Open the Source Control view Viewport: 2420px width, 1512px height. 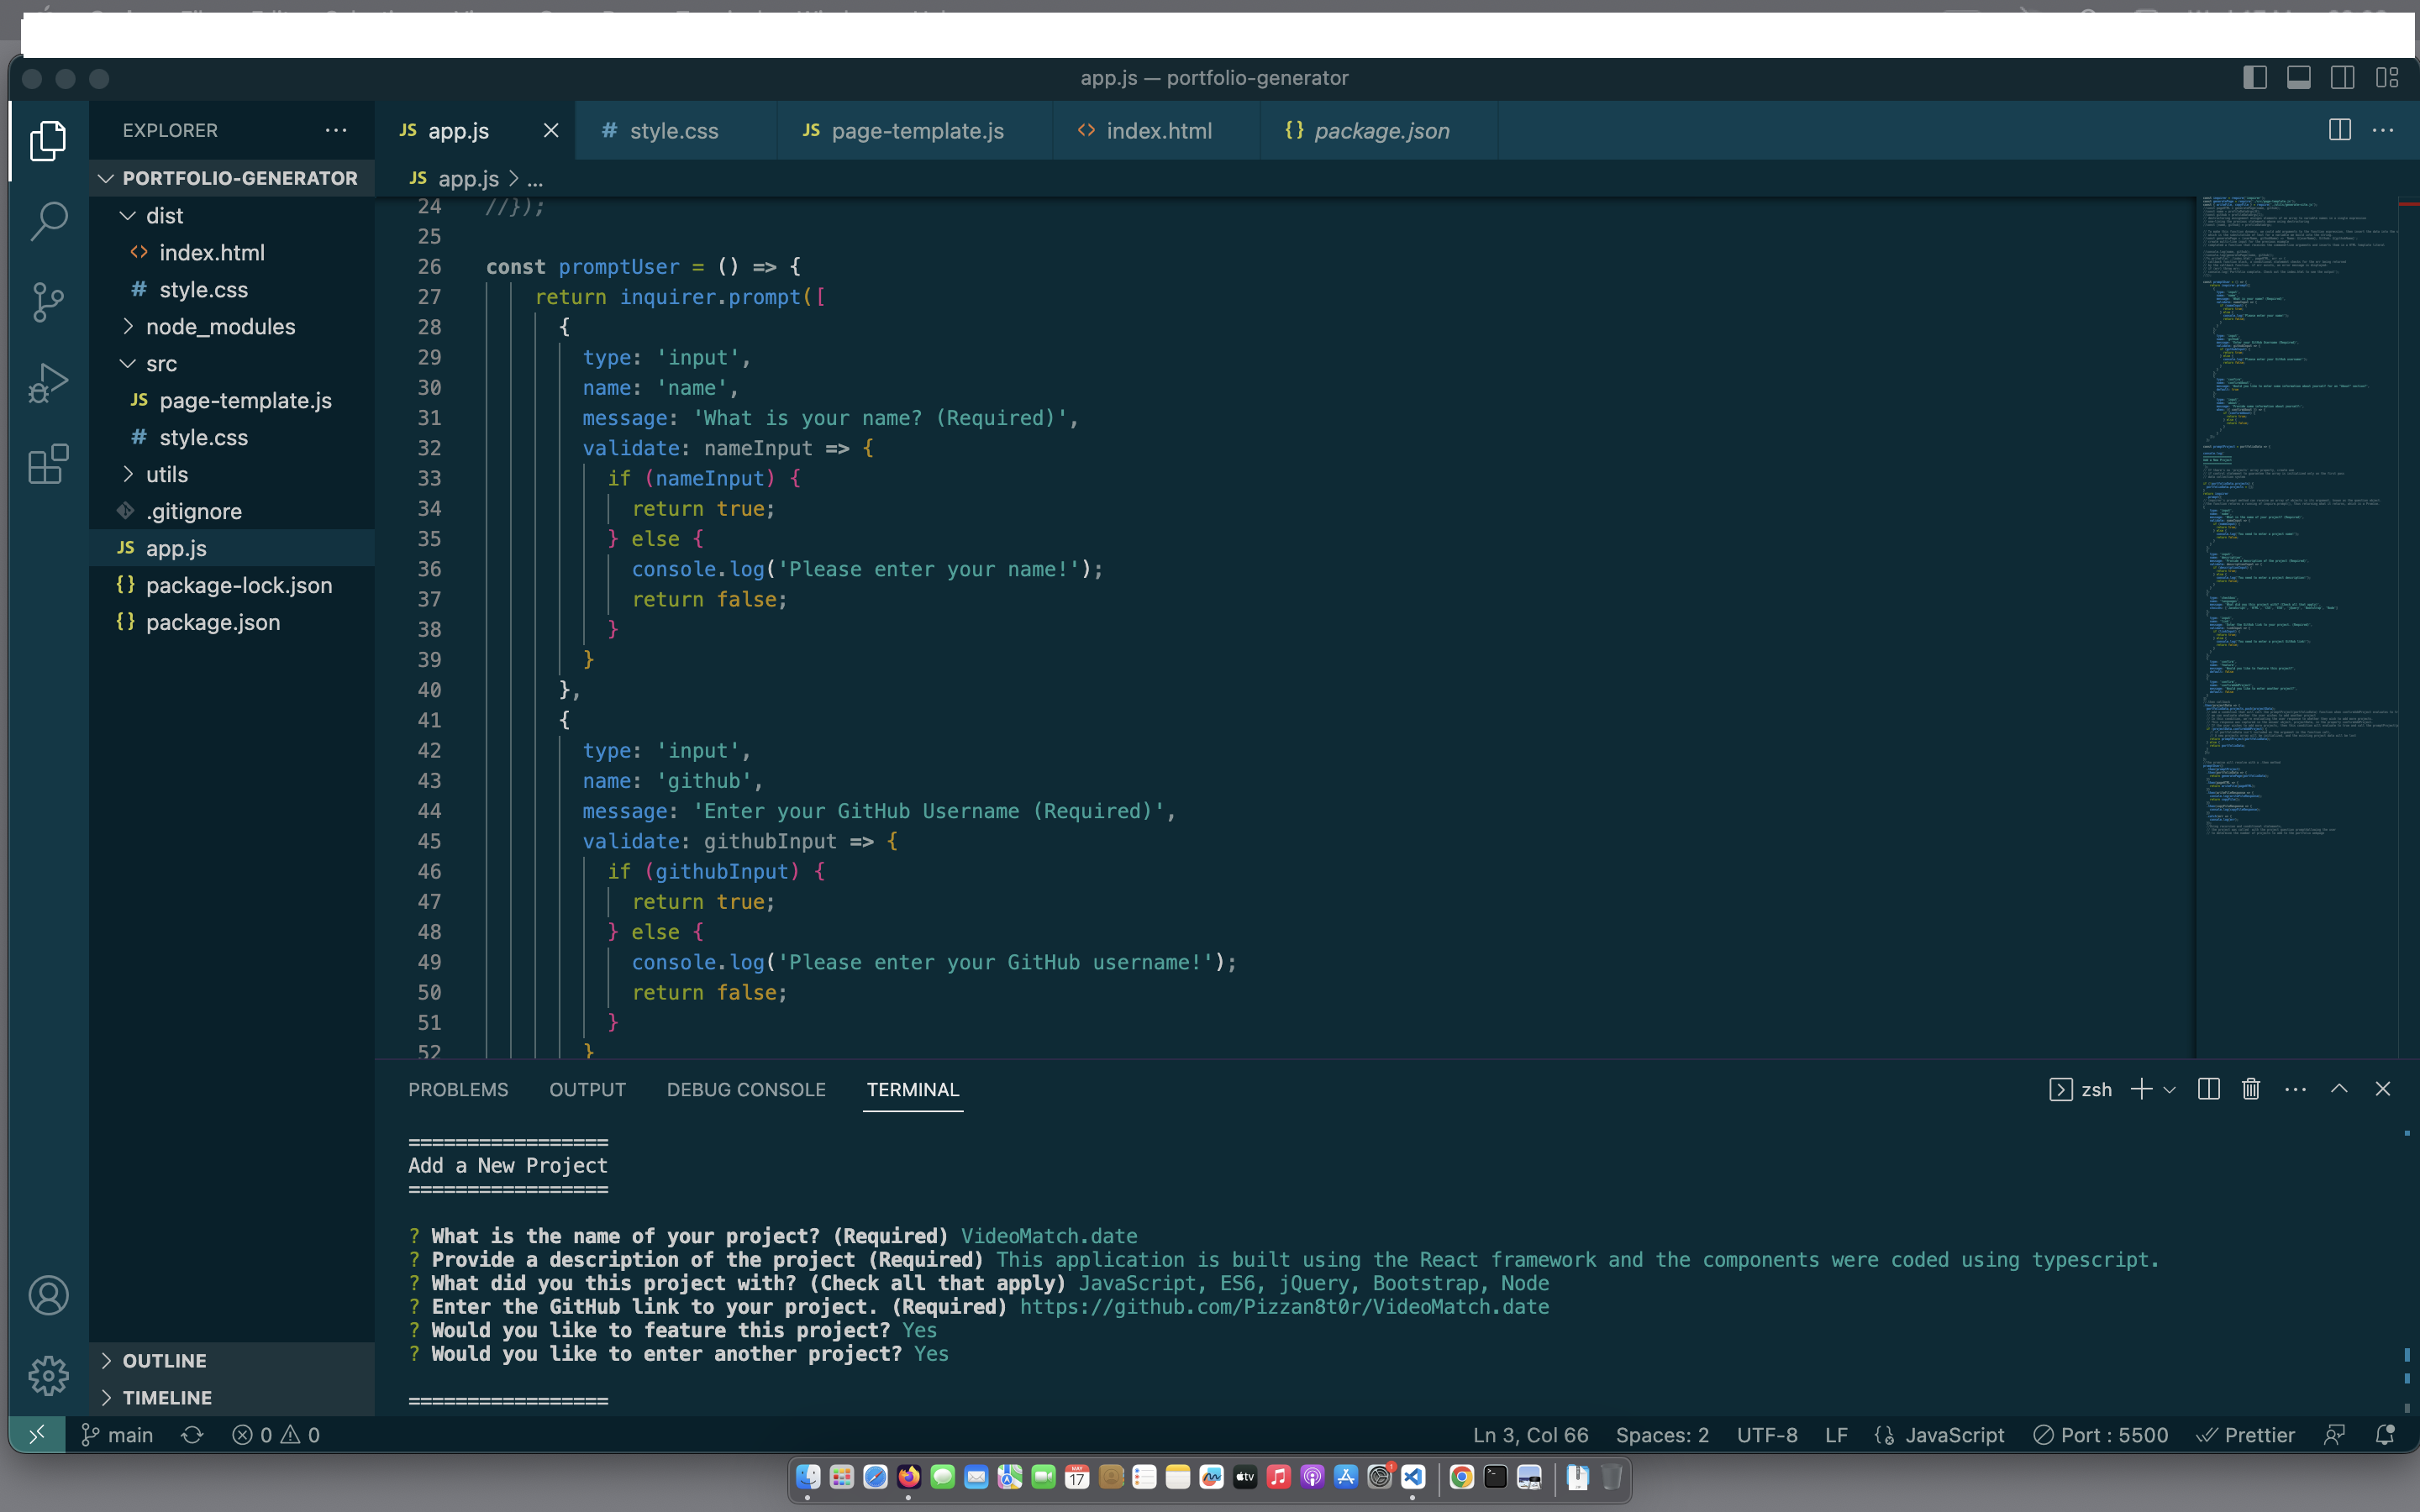coord(47,301)
